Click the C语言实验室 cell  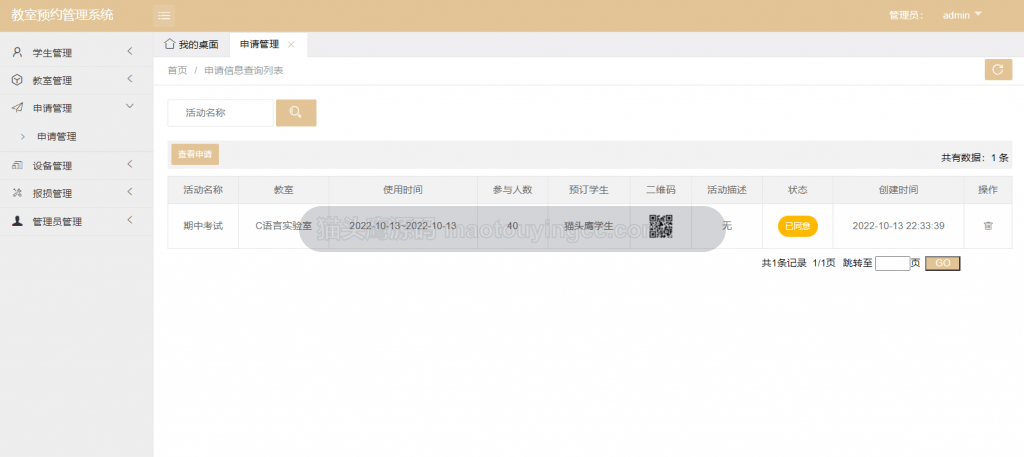coord(283,226)
